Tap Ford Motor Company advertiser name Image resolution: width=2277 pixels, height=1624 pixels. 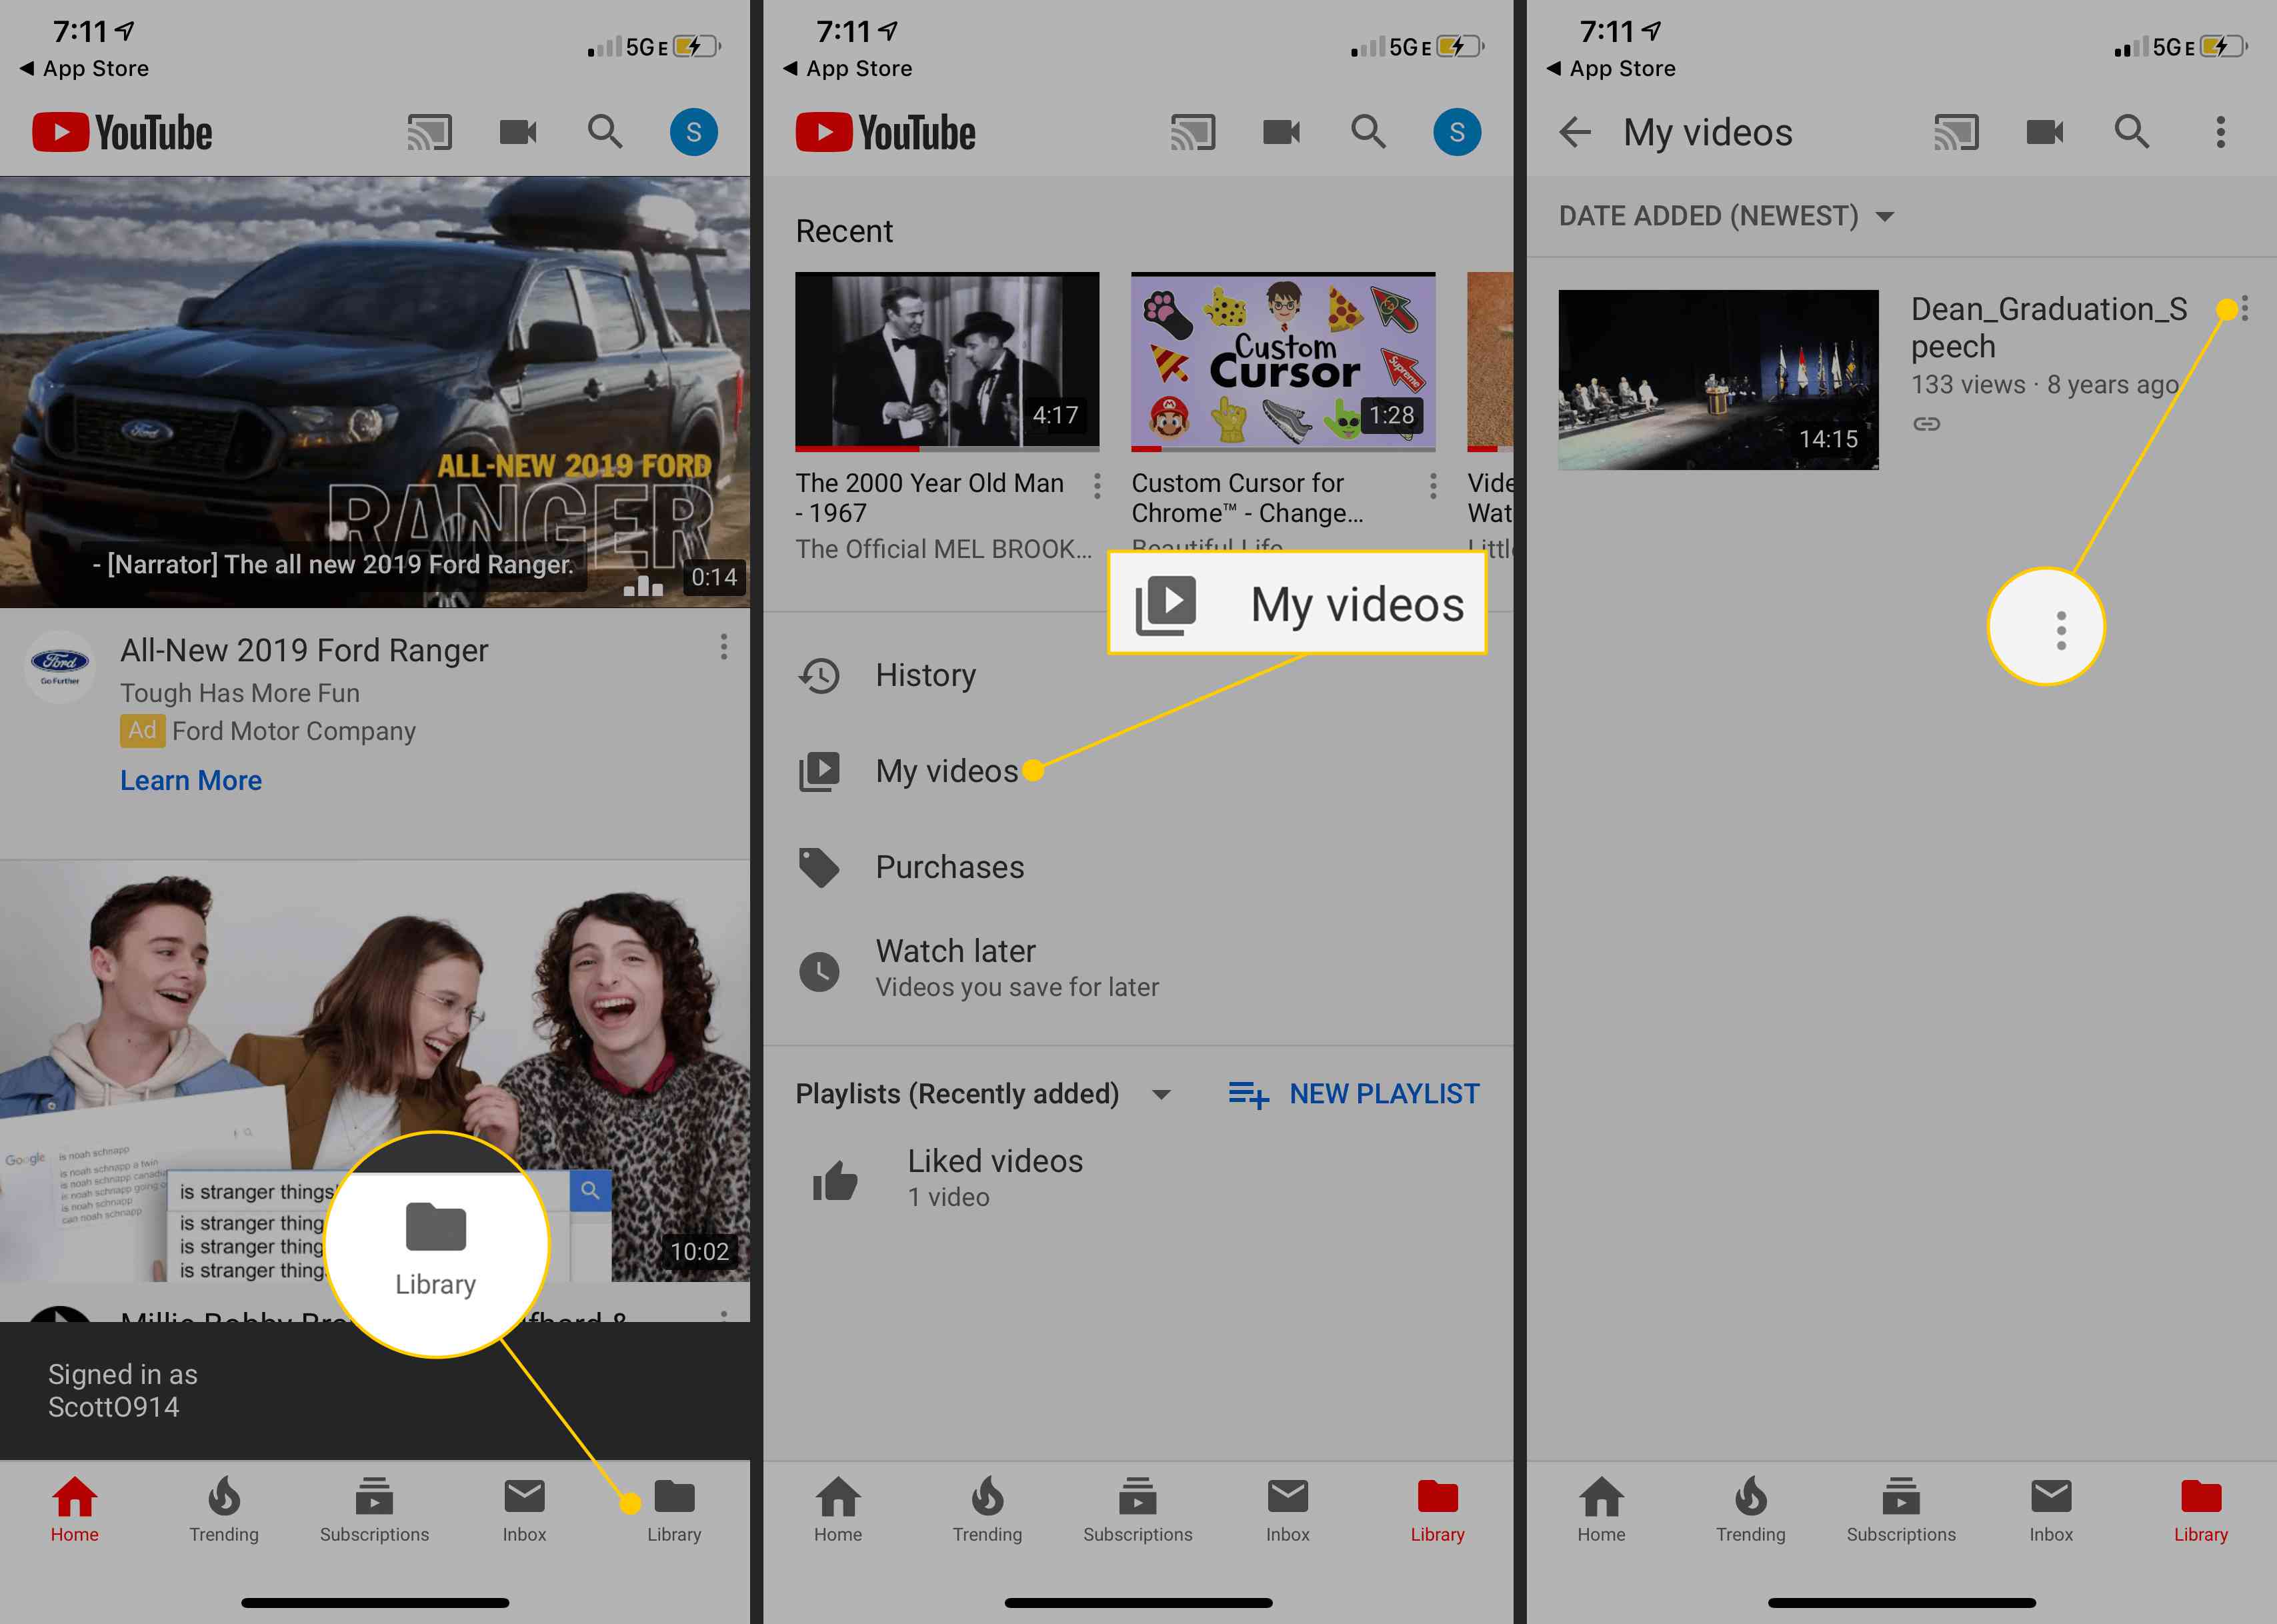(294, 731)
